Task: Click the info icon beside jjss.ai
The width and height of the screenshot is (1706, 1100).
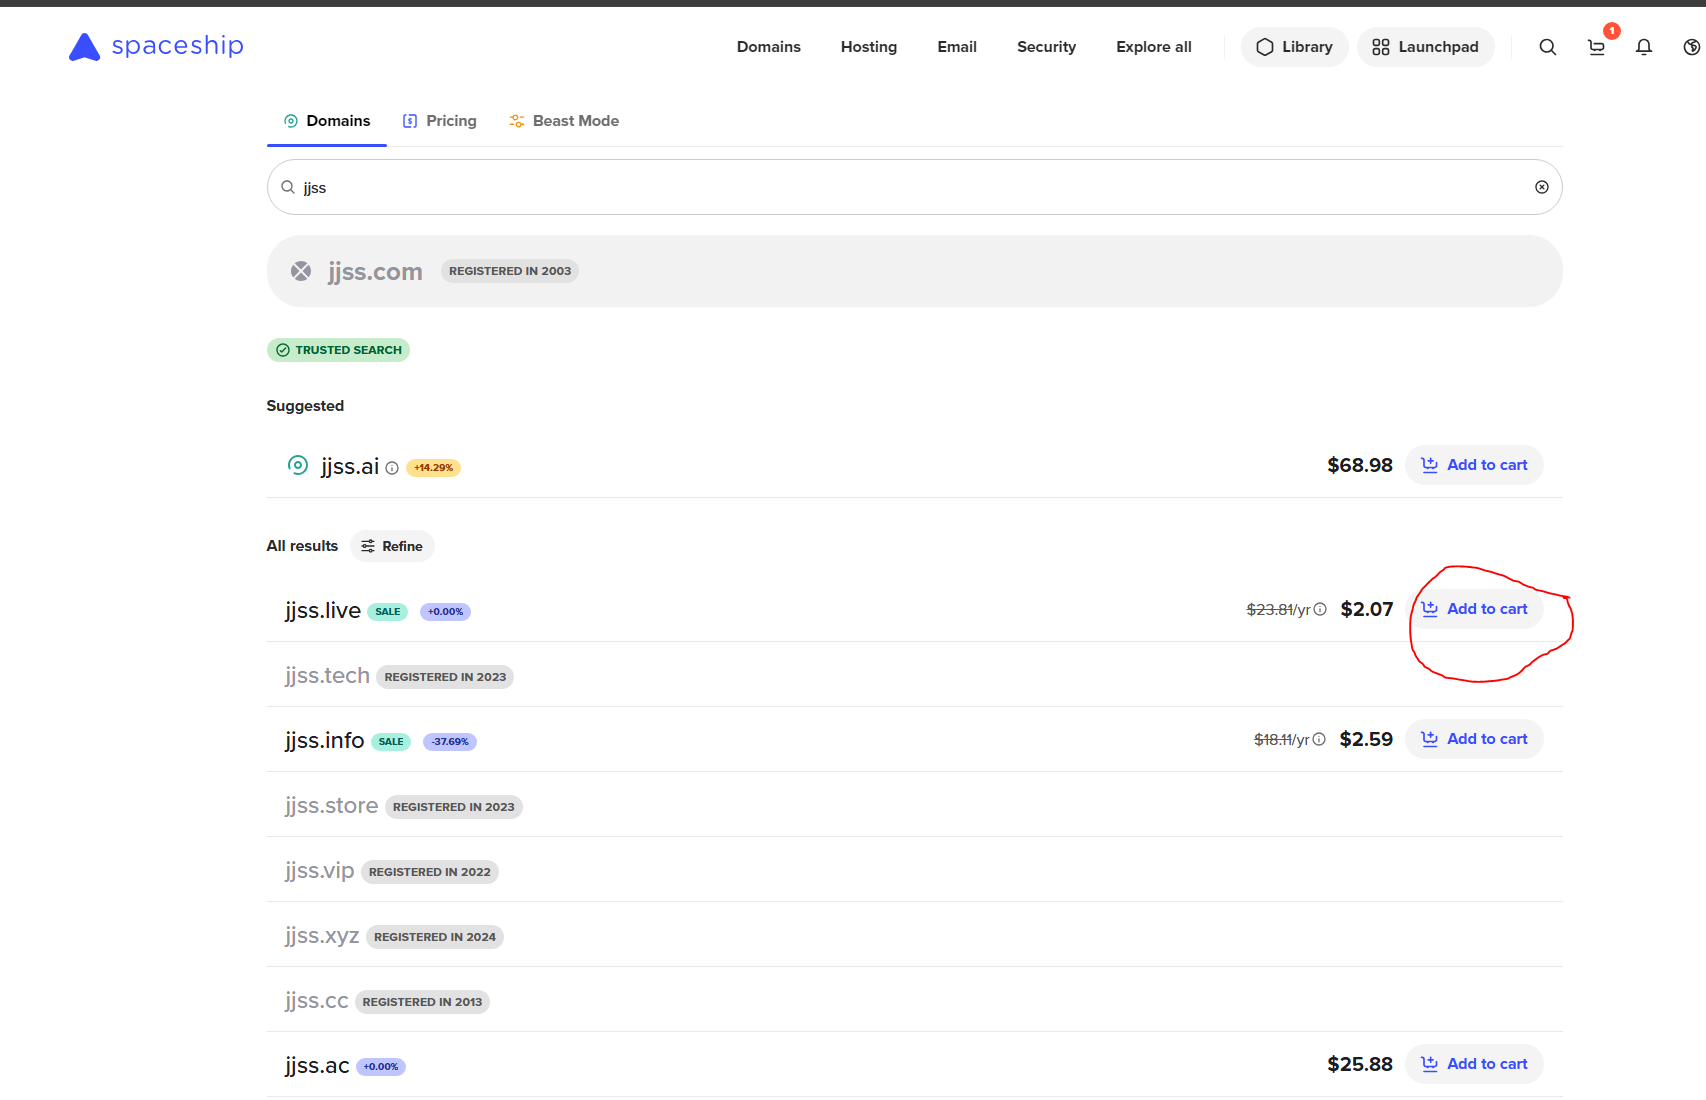Action: (x=392, y=468)
